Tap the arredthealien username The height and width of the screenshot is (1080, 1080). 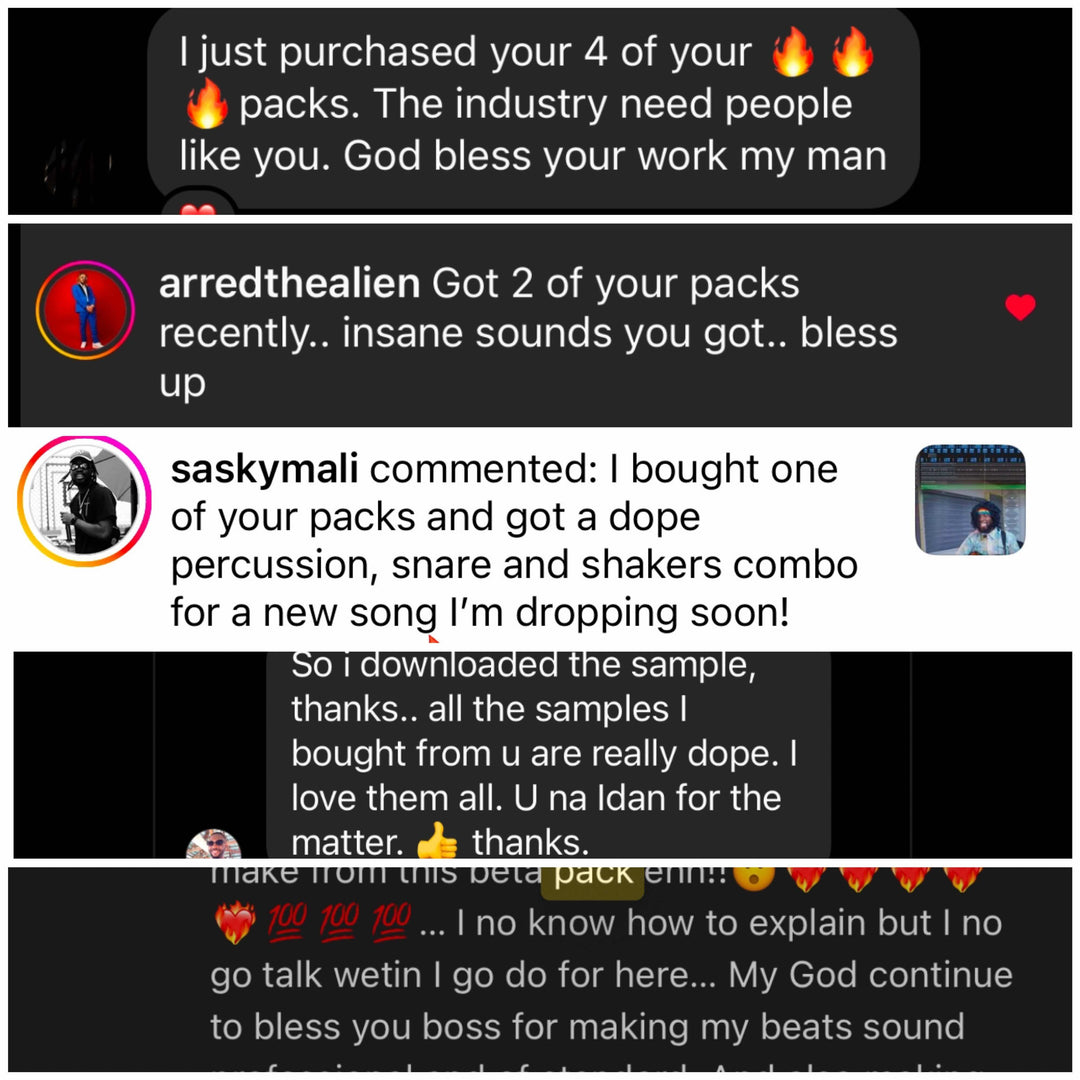tap(289, 283)
